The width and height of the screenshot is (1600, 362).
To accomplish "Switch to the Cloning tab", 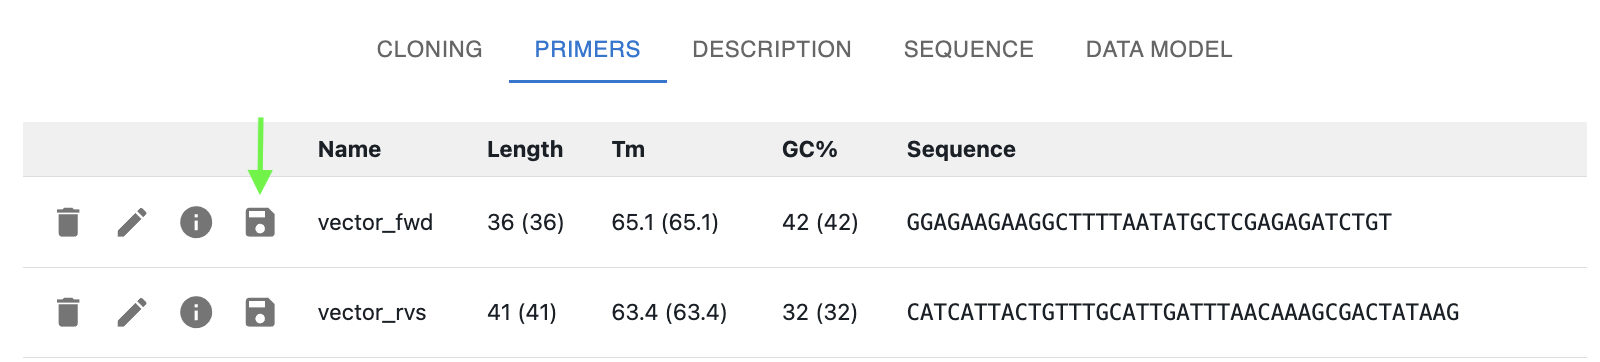I will [x=429, y=49].
